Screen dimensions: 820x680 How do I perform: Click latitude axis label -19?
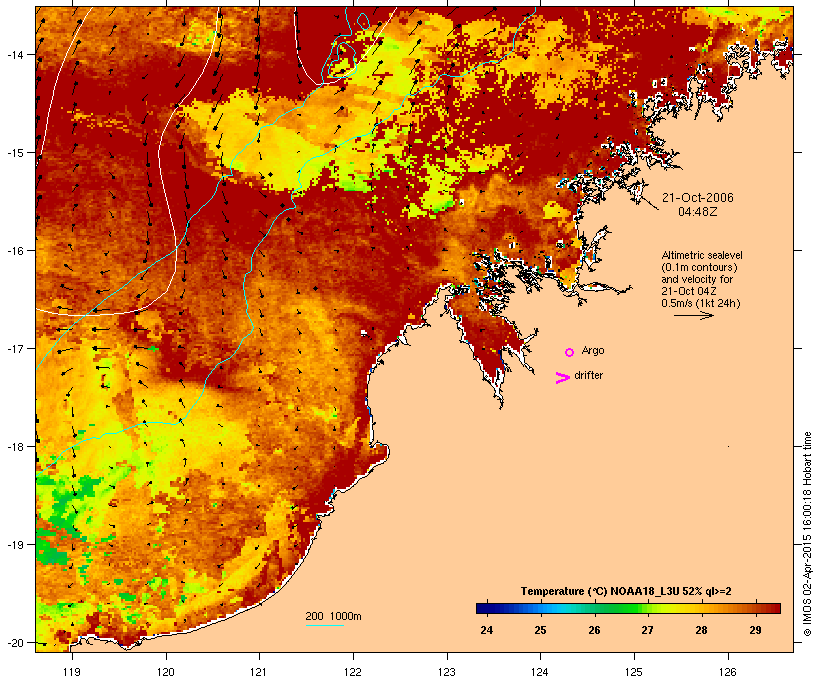pyautogui.click(x=15, y=545)
